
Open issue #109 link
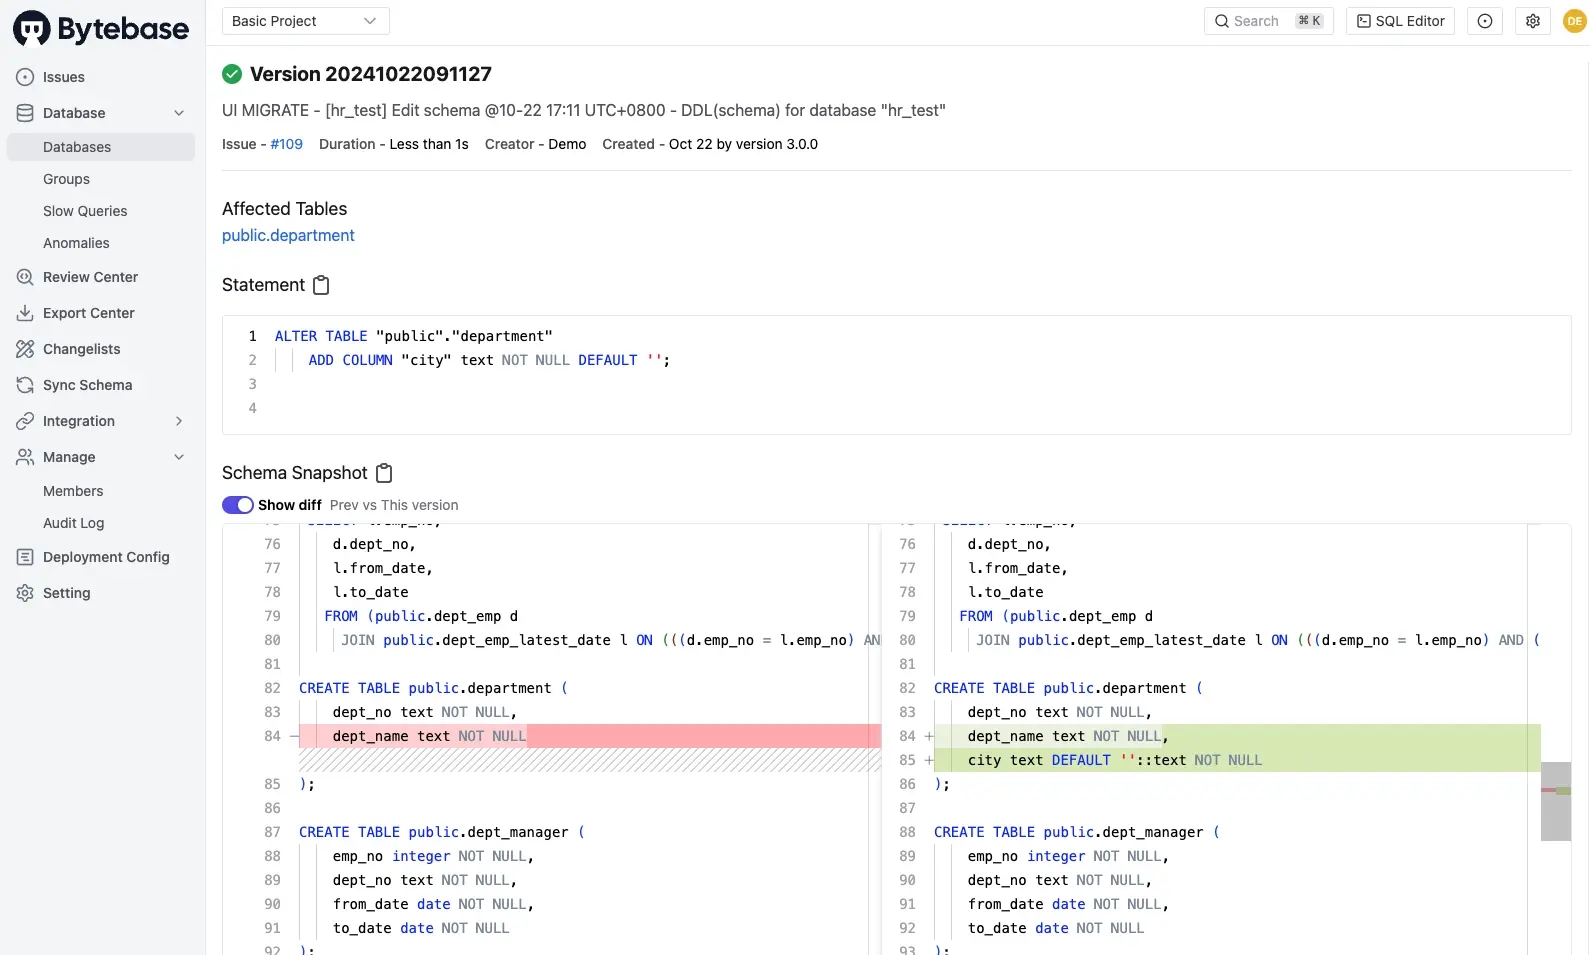(x=286, y=144)
